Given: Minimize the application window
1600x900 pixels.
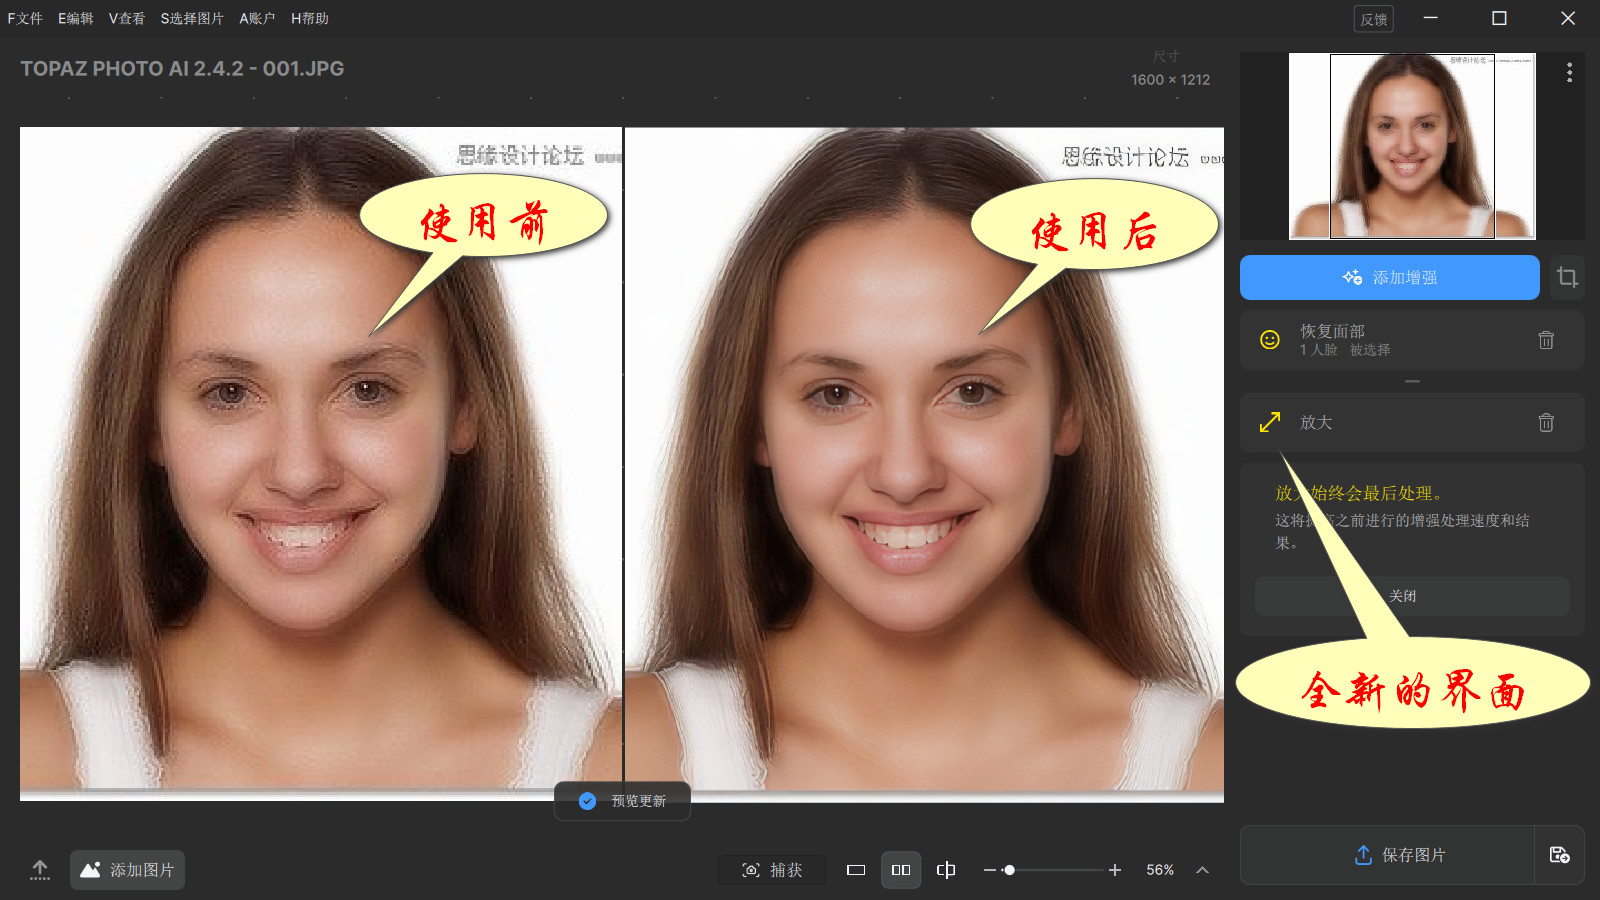Looking at the screenshot, I should (x=1431, y=18).
